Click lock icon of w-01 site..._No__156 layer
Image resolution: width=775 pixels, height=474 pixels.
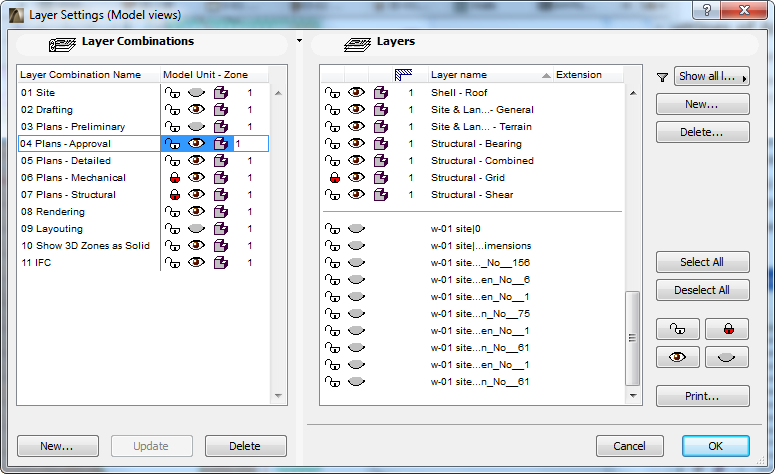(332, 263)
